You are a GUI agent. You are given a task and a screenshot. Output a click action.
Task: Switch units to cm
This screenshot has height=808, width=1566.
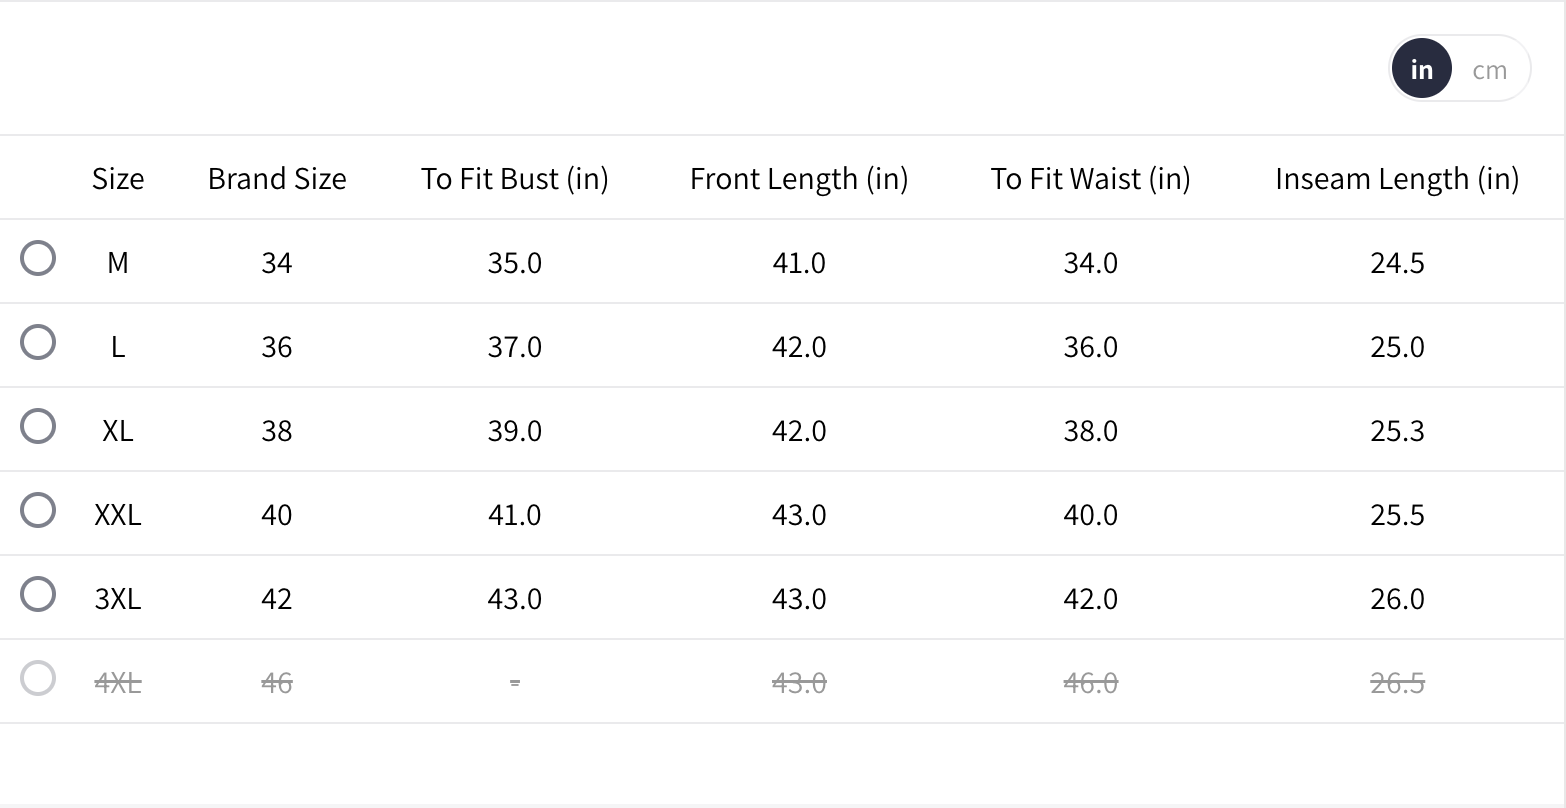(1489, 70)
